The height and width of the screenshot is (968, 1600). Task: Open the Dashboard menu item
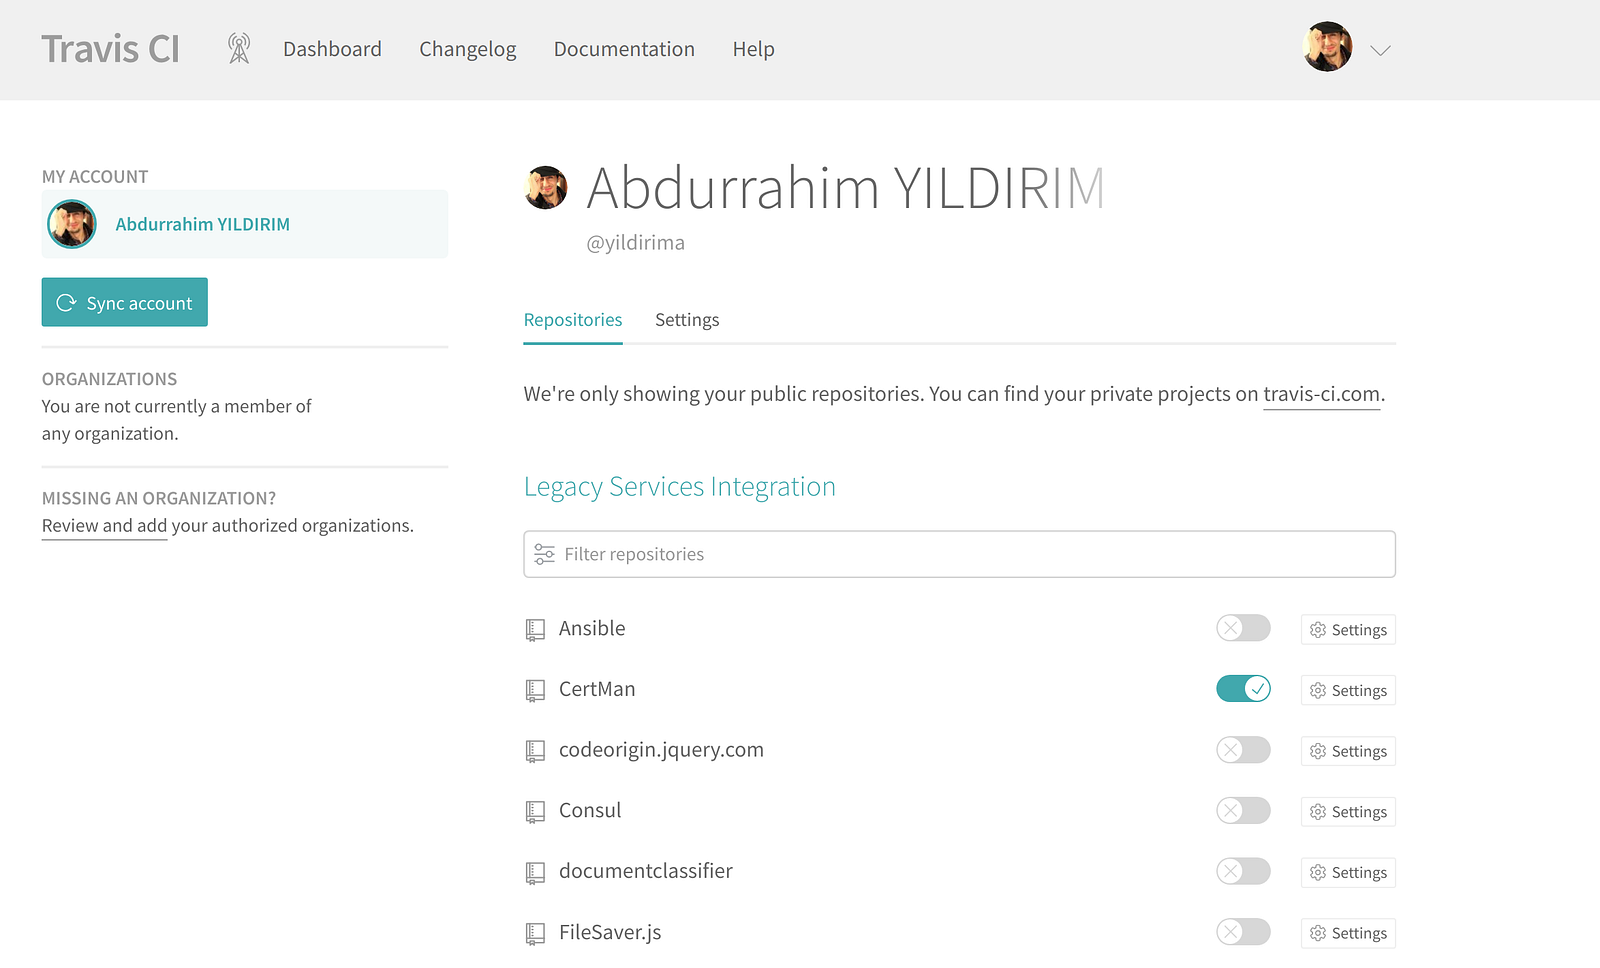click(332, 49)
